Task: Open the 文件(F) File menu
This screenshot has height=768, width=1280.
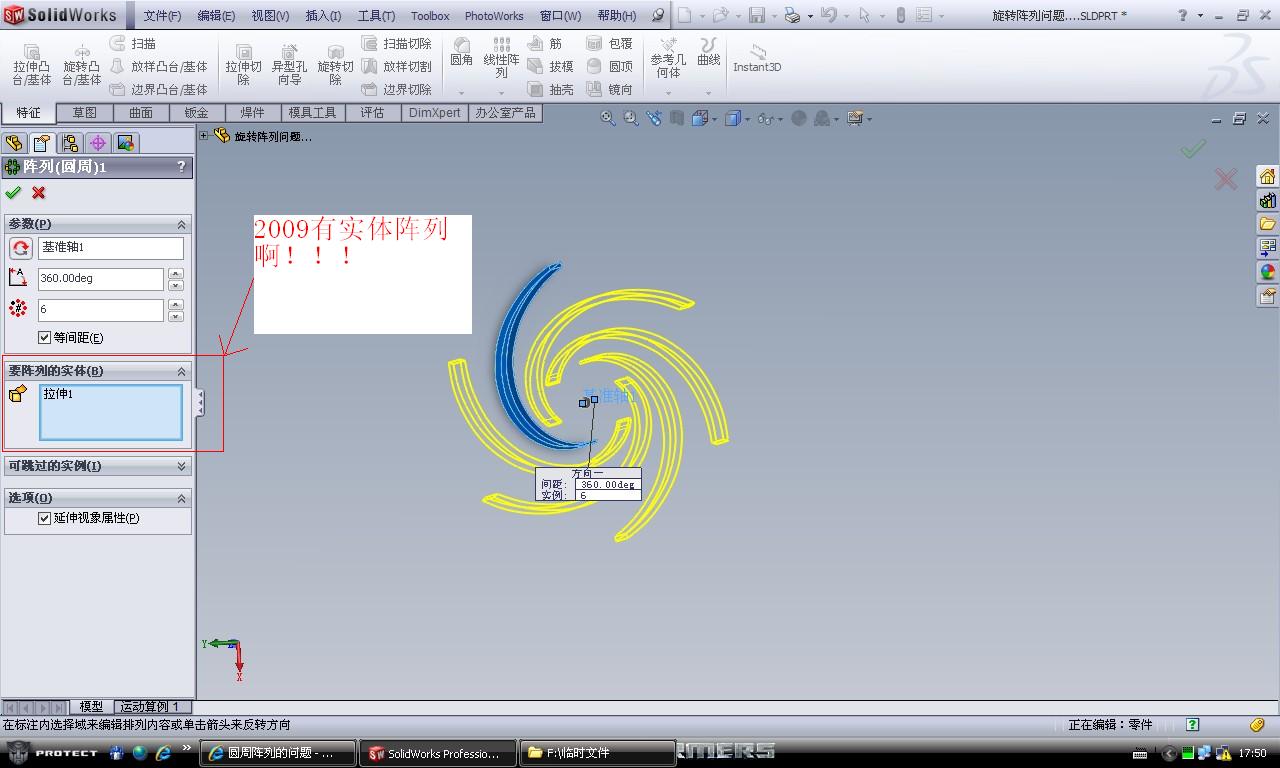Action: tap(162, 16)
